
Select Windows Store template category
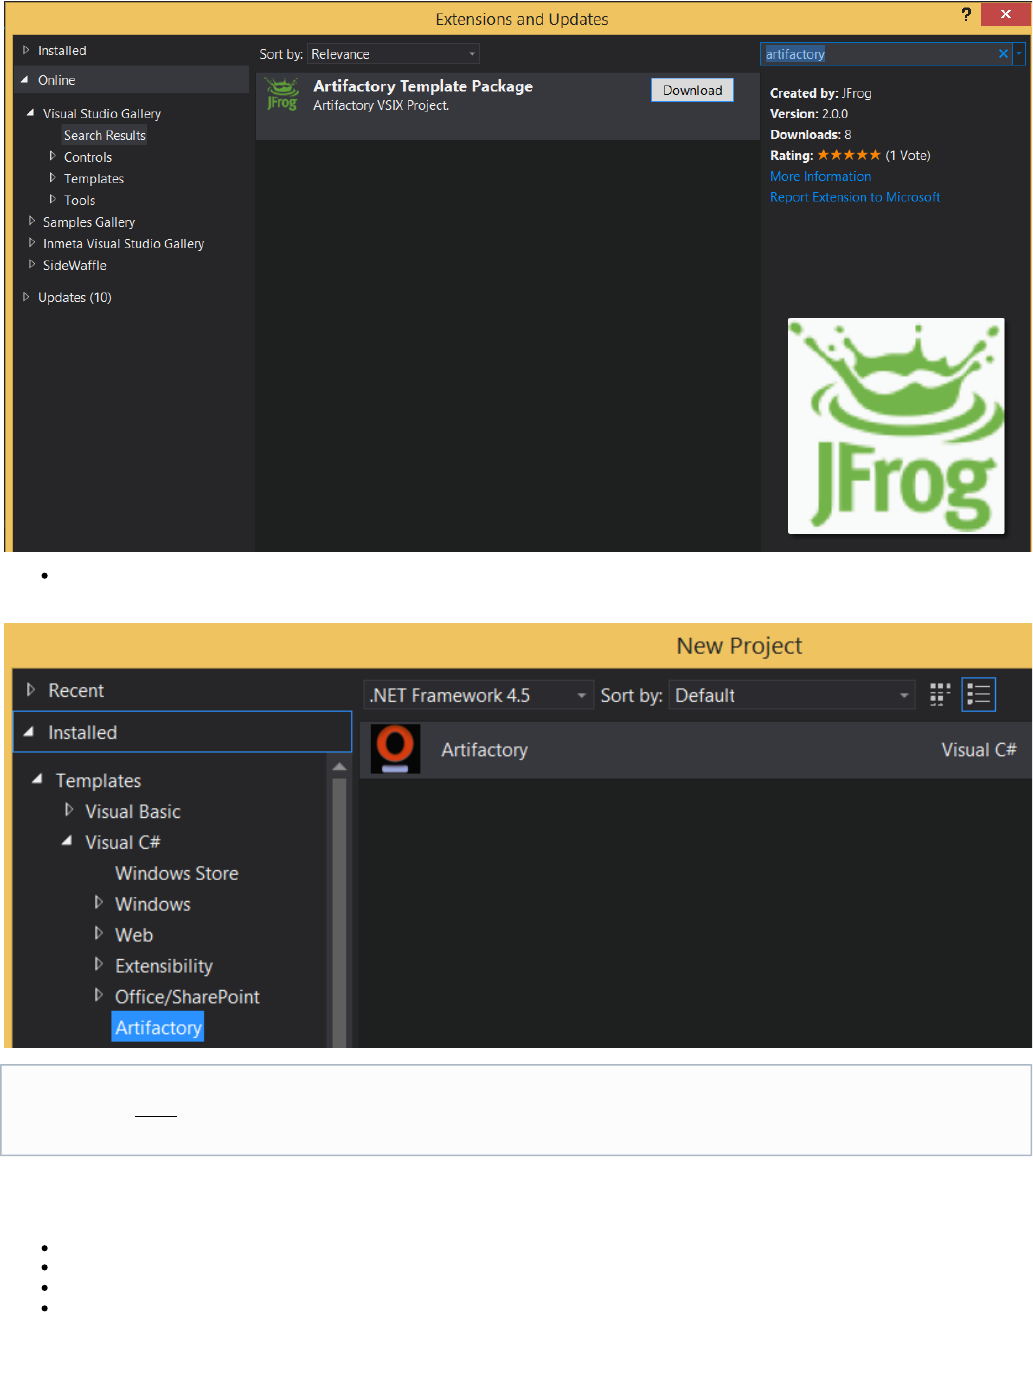tap(176, 873)
